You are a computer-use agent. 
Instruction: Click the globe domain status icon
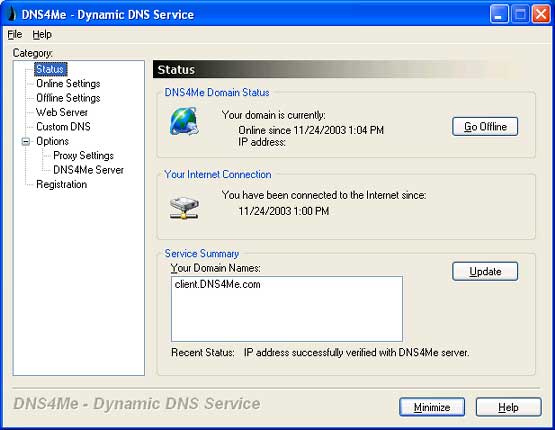184,121
